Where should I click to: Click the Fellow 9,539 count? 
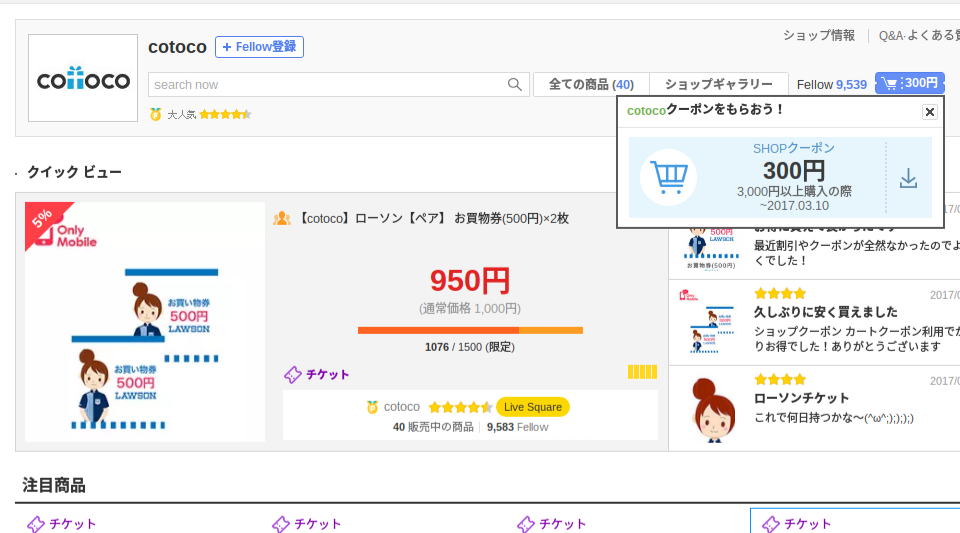(x=831, y=84)
